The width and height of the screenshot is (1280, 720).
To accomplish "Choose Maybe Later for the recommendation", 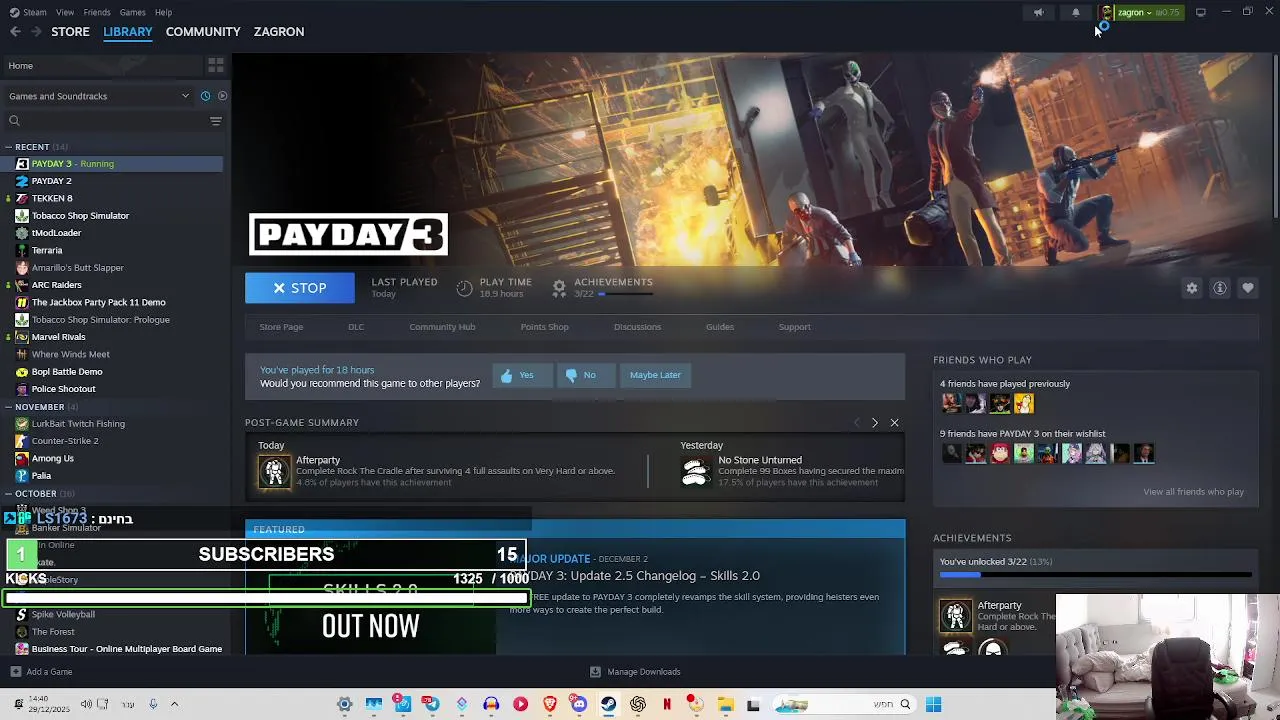I will (655, 375).
